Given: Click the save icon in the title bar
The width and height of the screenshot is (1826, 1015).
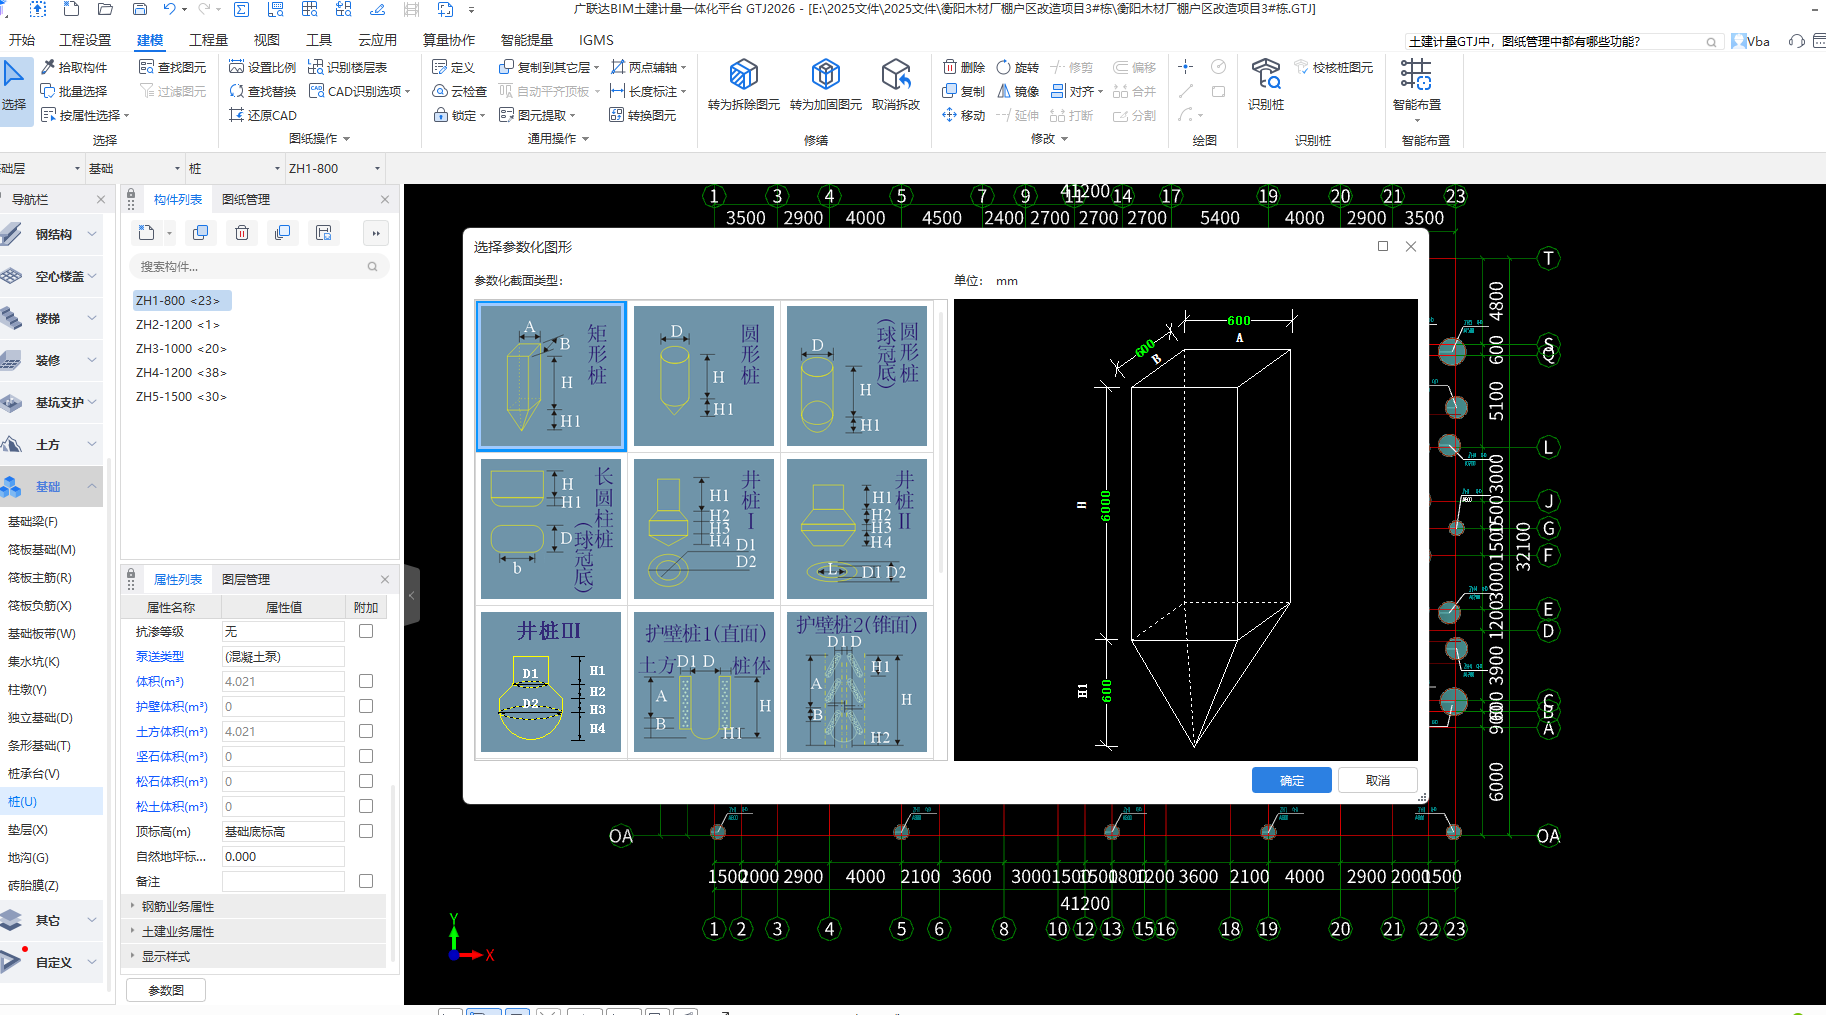Looking at the screenshot, I should click(140, 9).
